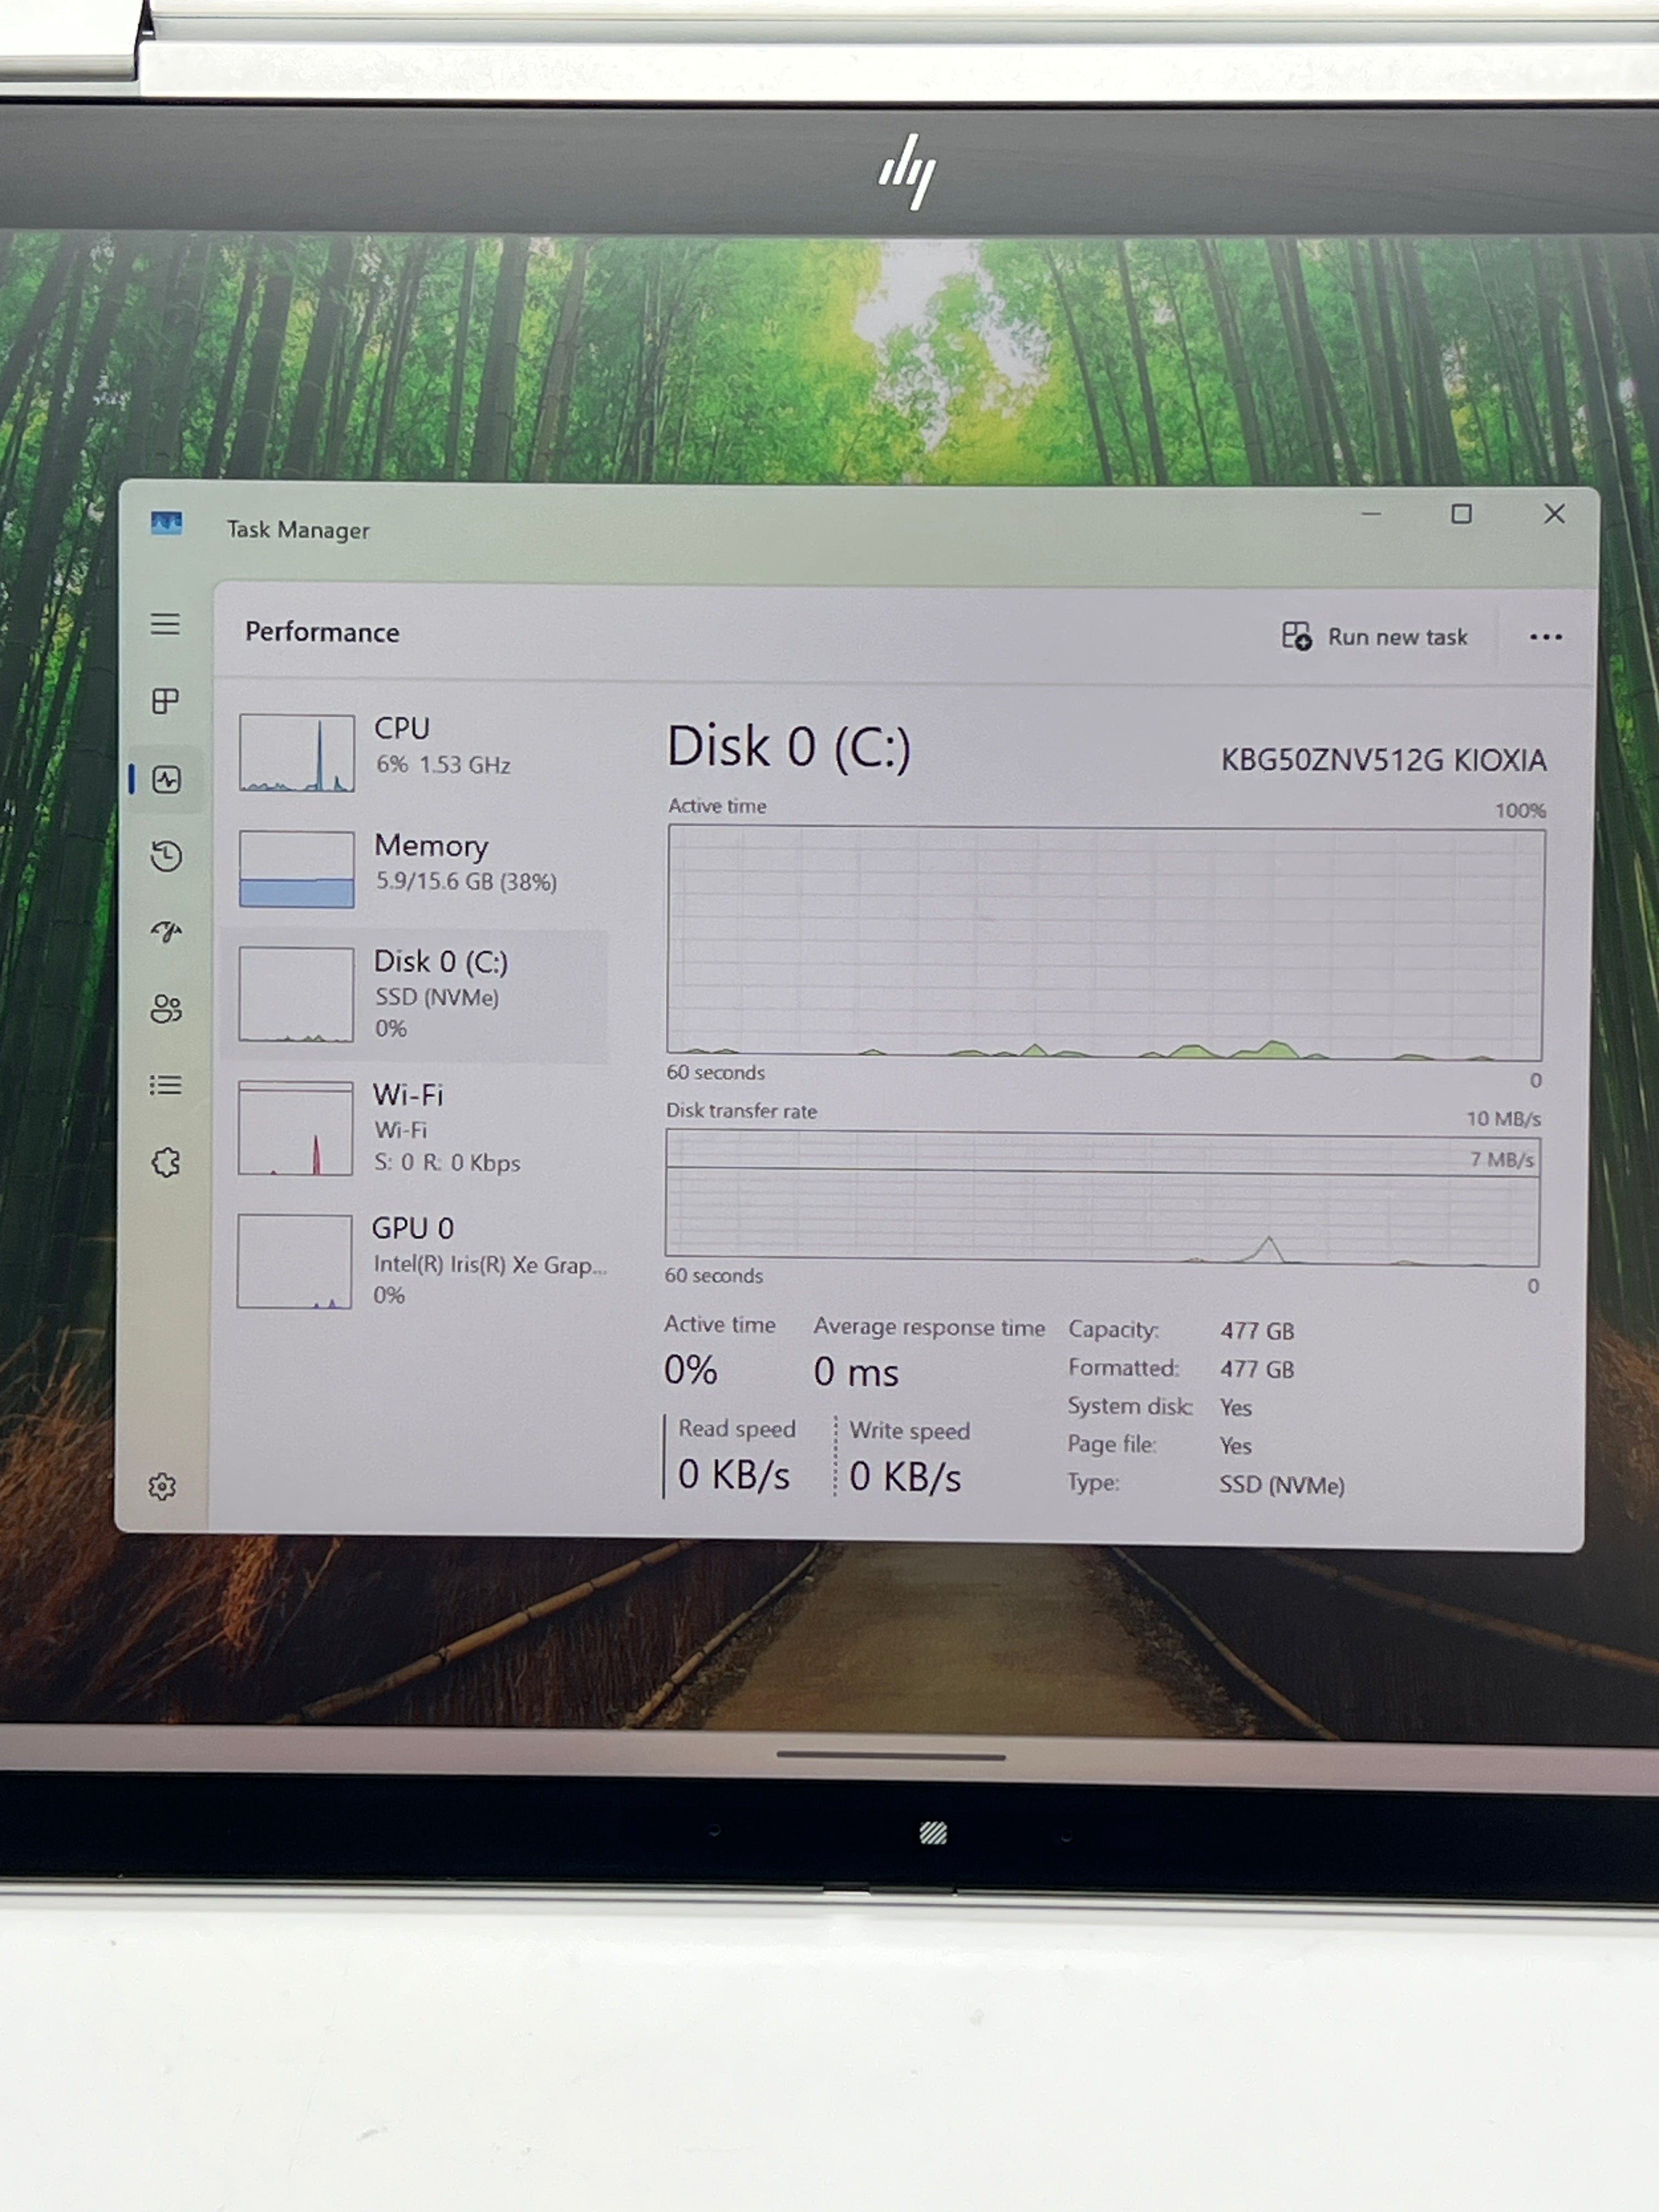
Task: Click the Formatted 477 GB value
Action: point(1257,1369)
